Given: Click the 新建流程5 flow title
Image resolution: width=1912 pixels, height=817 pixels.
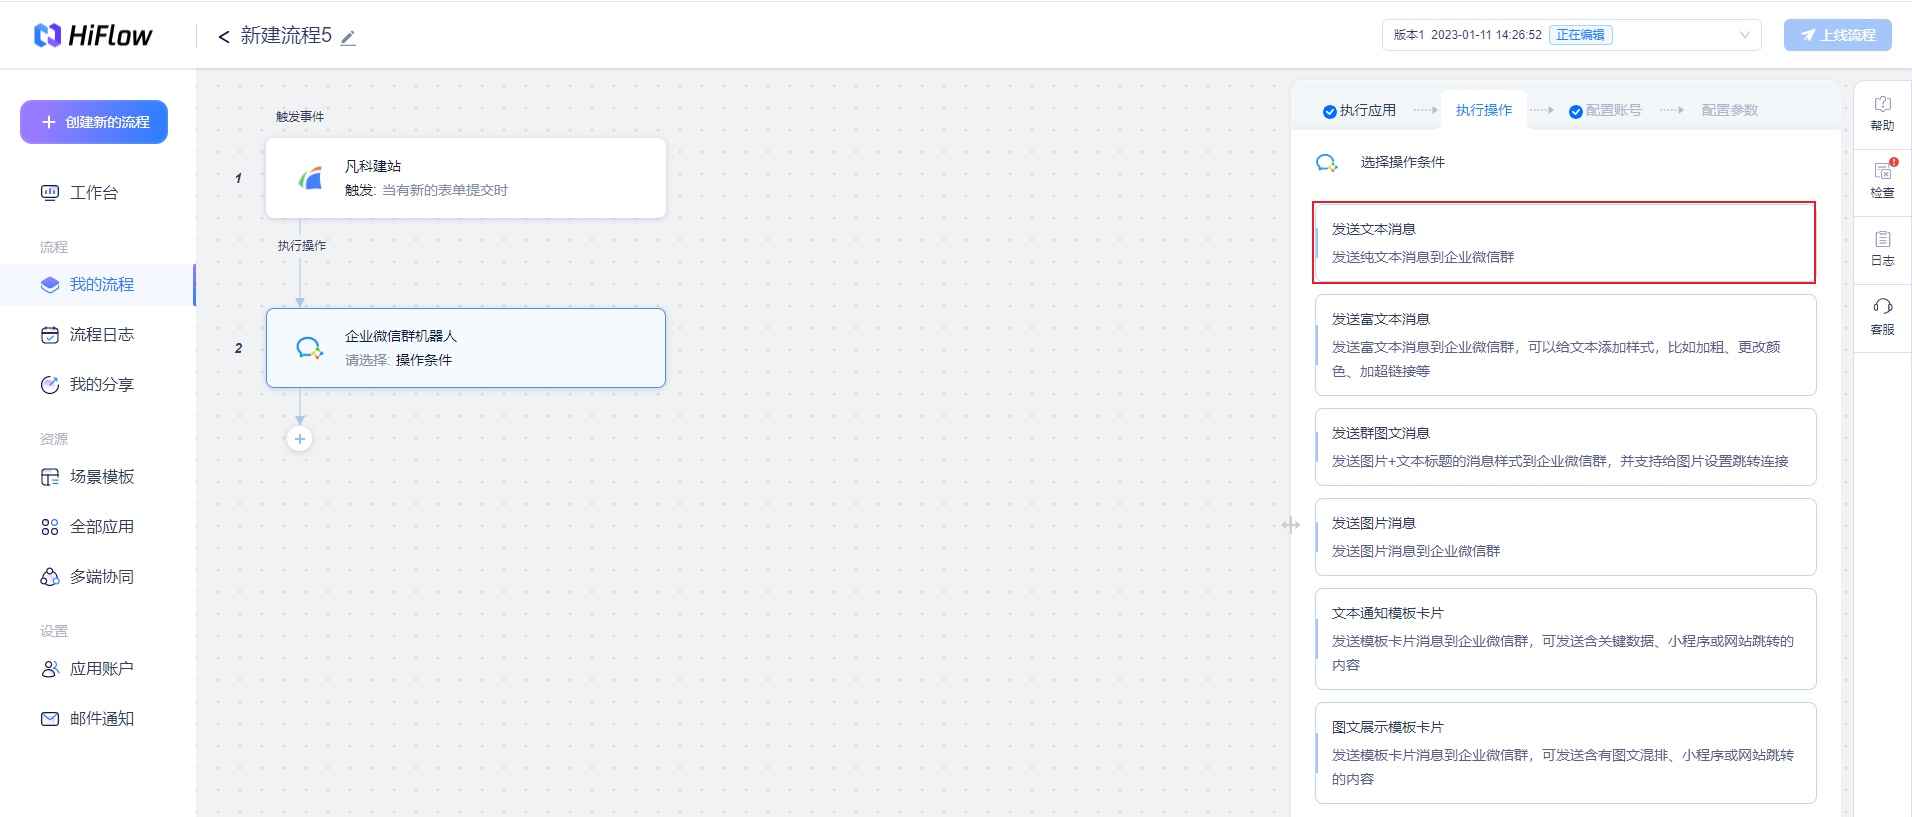Looking at the screenshot, I should coord(286,36).
